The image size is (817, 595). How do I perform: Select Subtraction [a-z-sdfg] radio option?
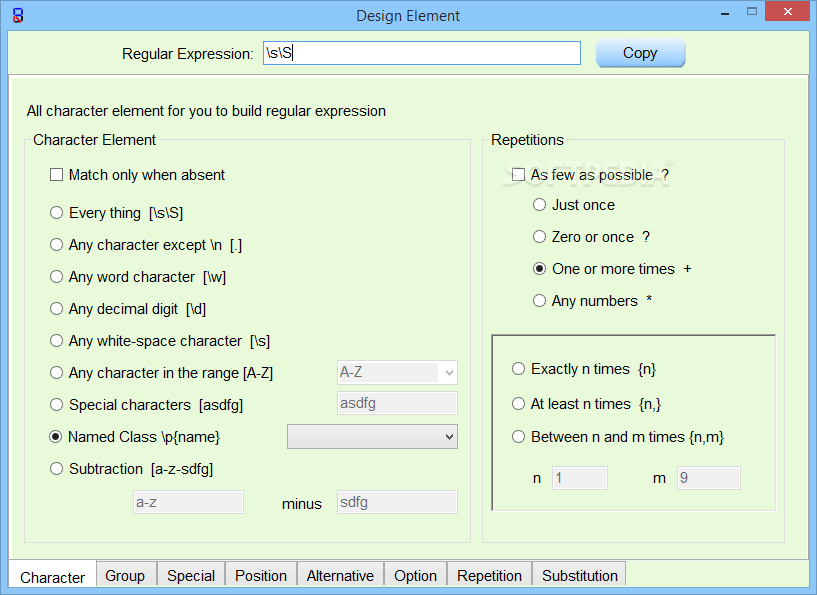tap(57, 469)
